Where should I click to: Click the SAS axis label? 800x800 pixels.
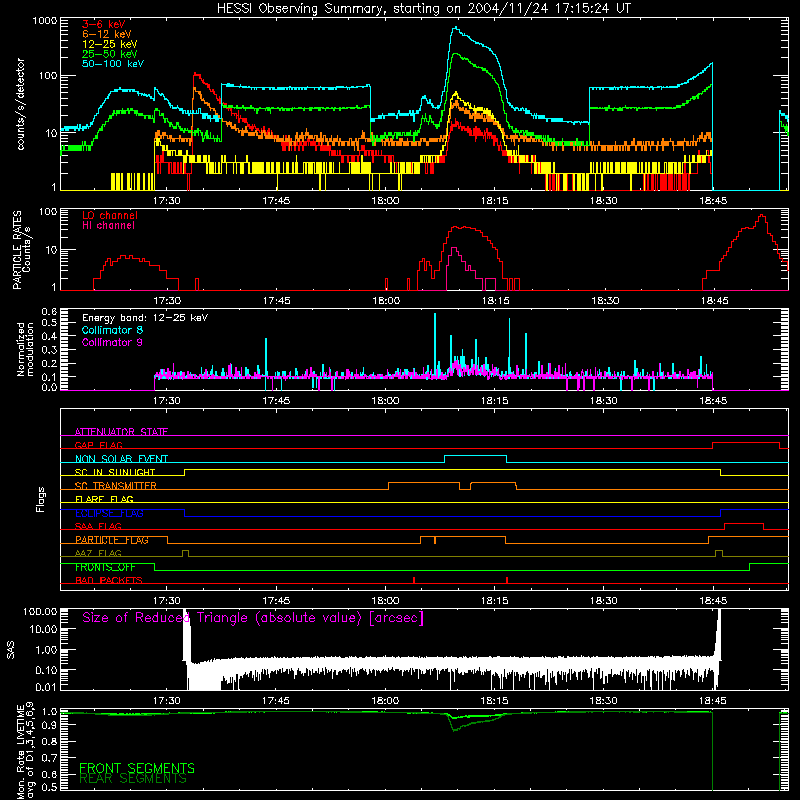(x=10, y=650)
